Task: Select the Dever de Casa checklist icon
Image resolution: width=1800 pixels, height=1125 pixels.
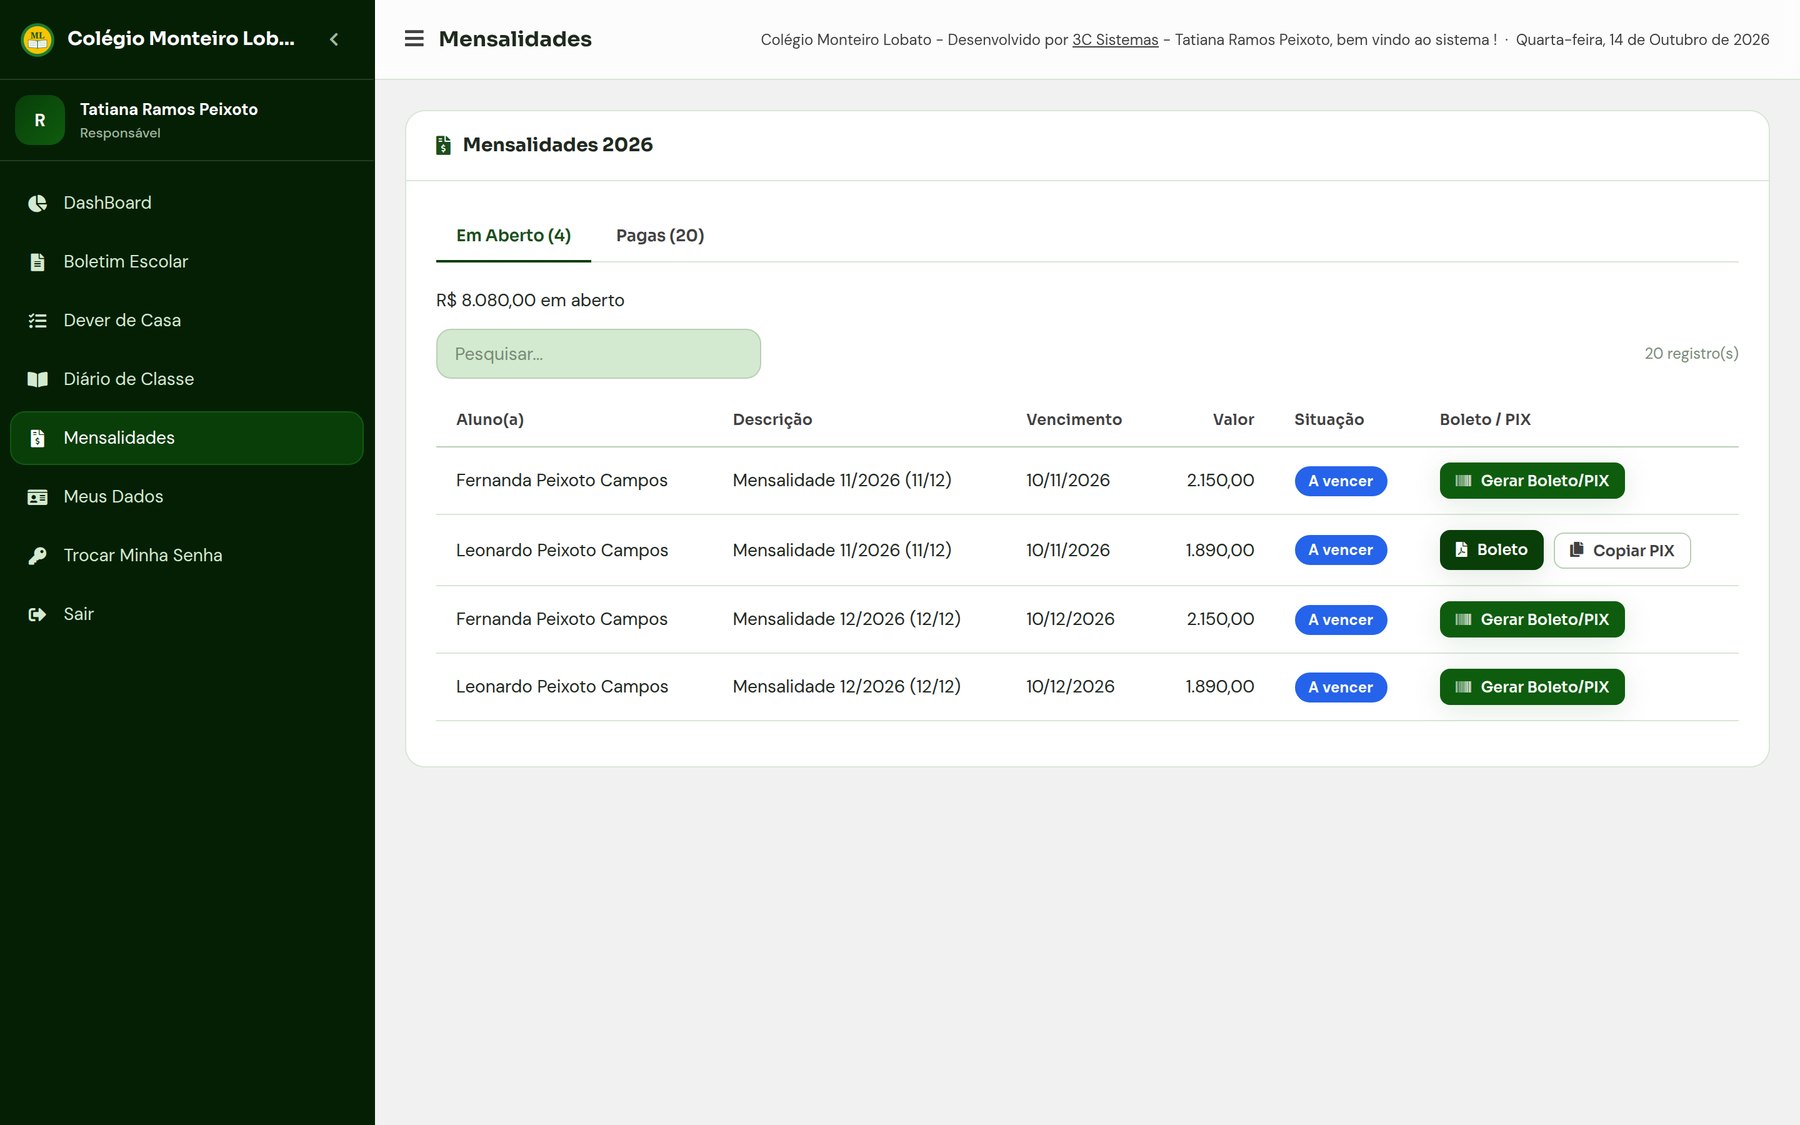Action: click(x=37, y=321)
